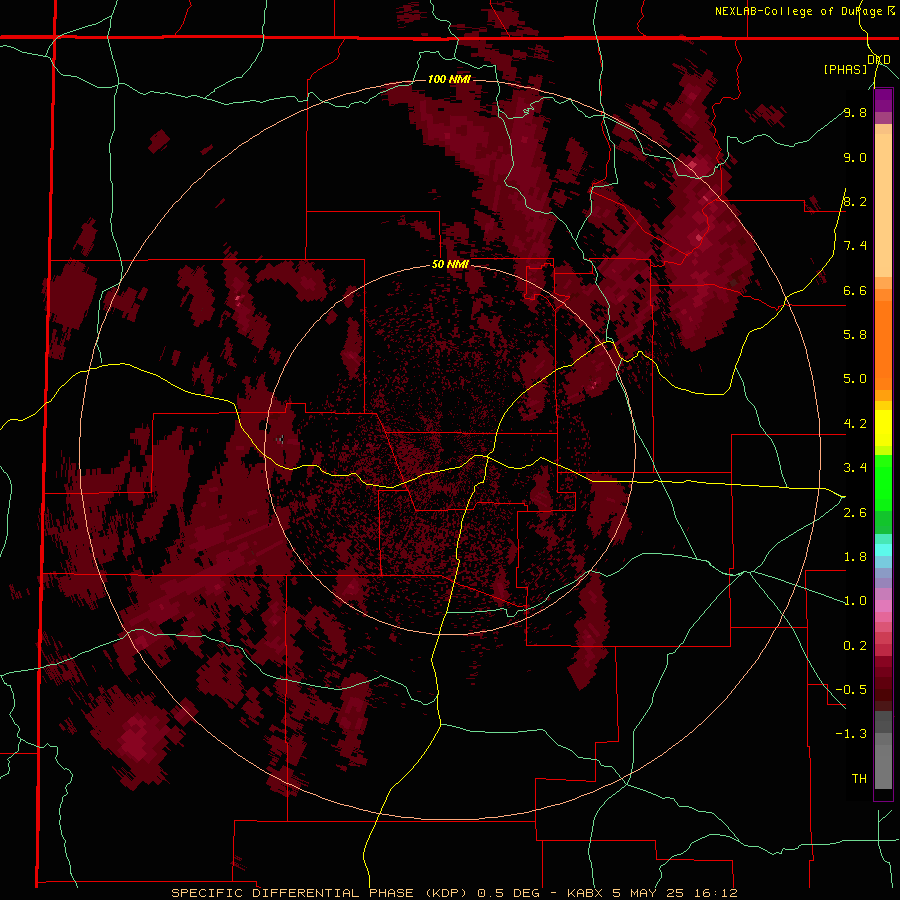Select the 6.6 scale value
Image resolution: width=900 pixels, height=900 pixels.
click(x=855, y=290)
